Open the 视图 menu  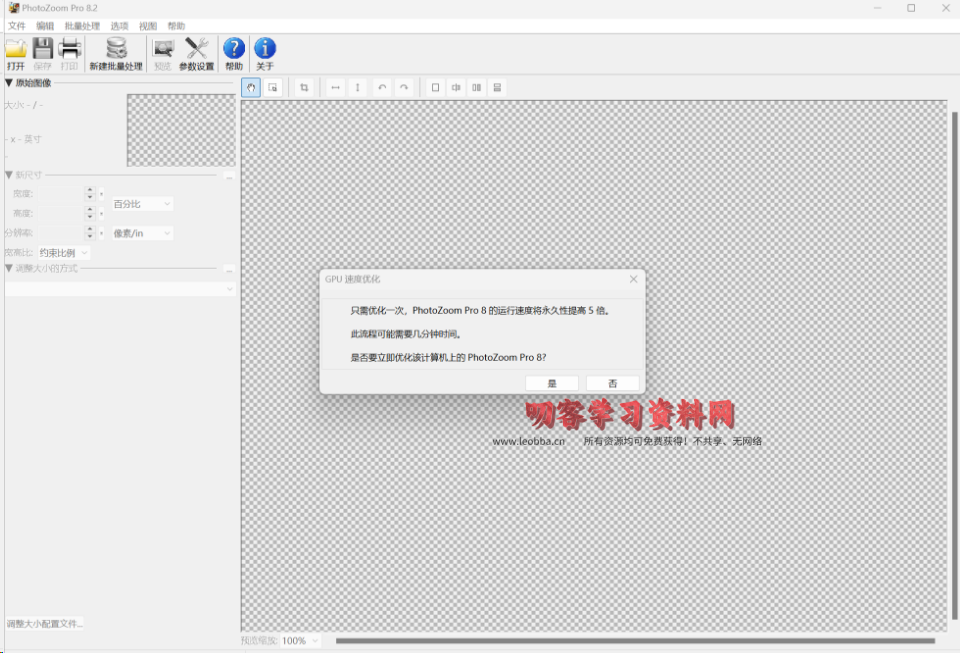point(148,26)
